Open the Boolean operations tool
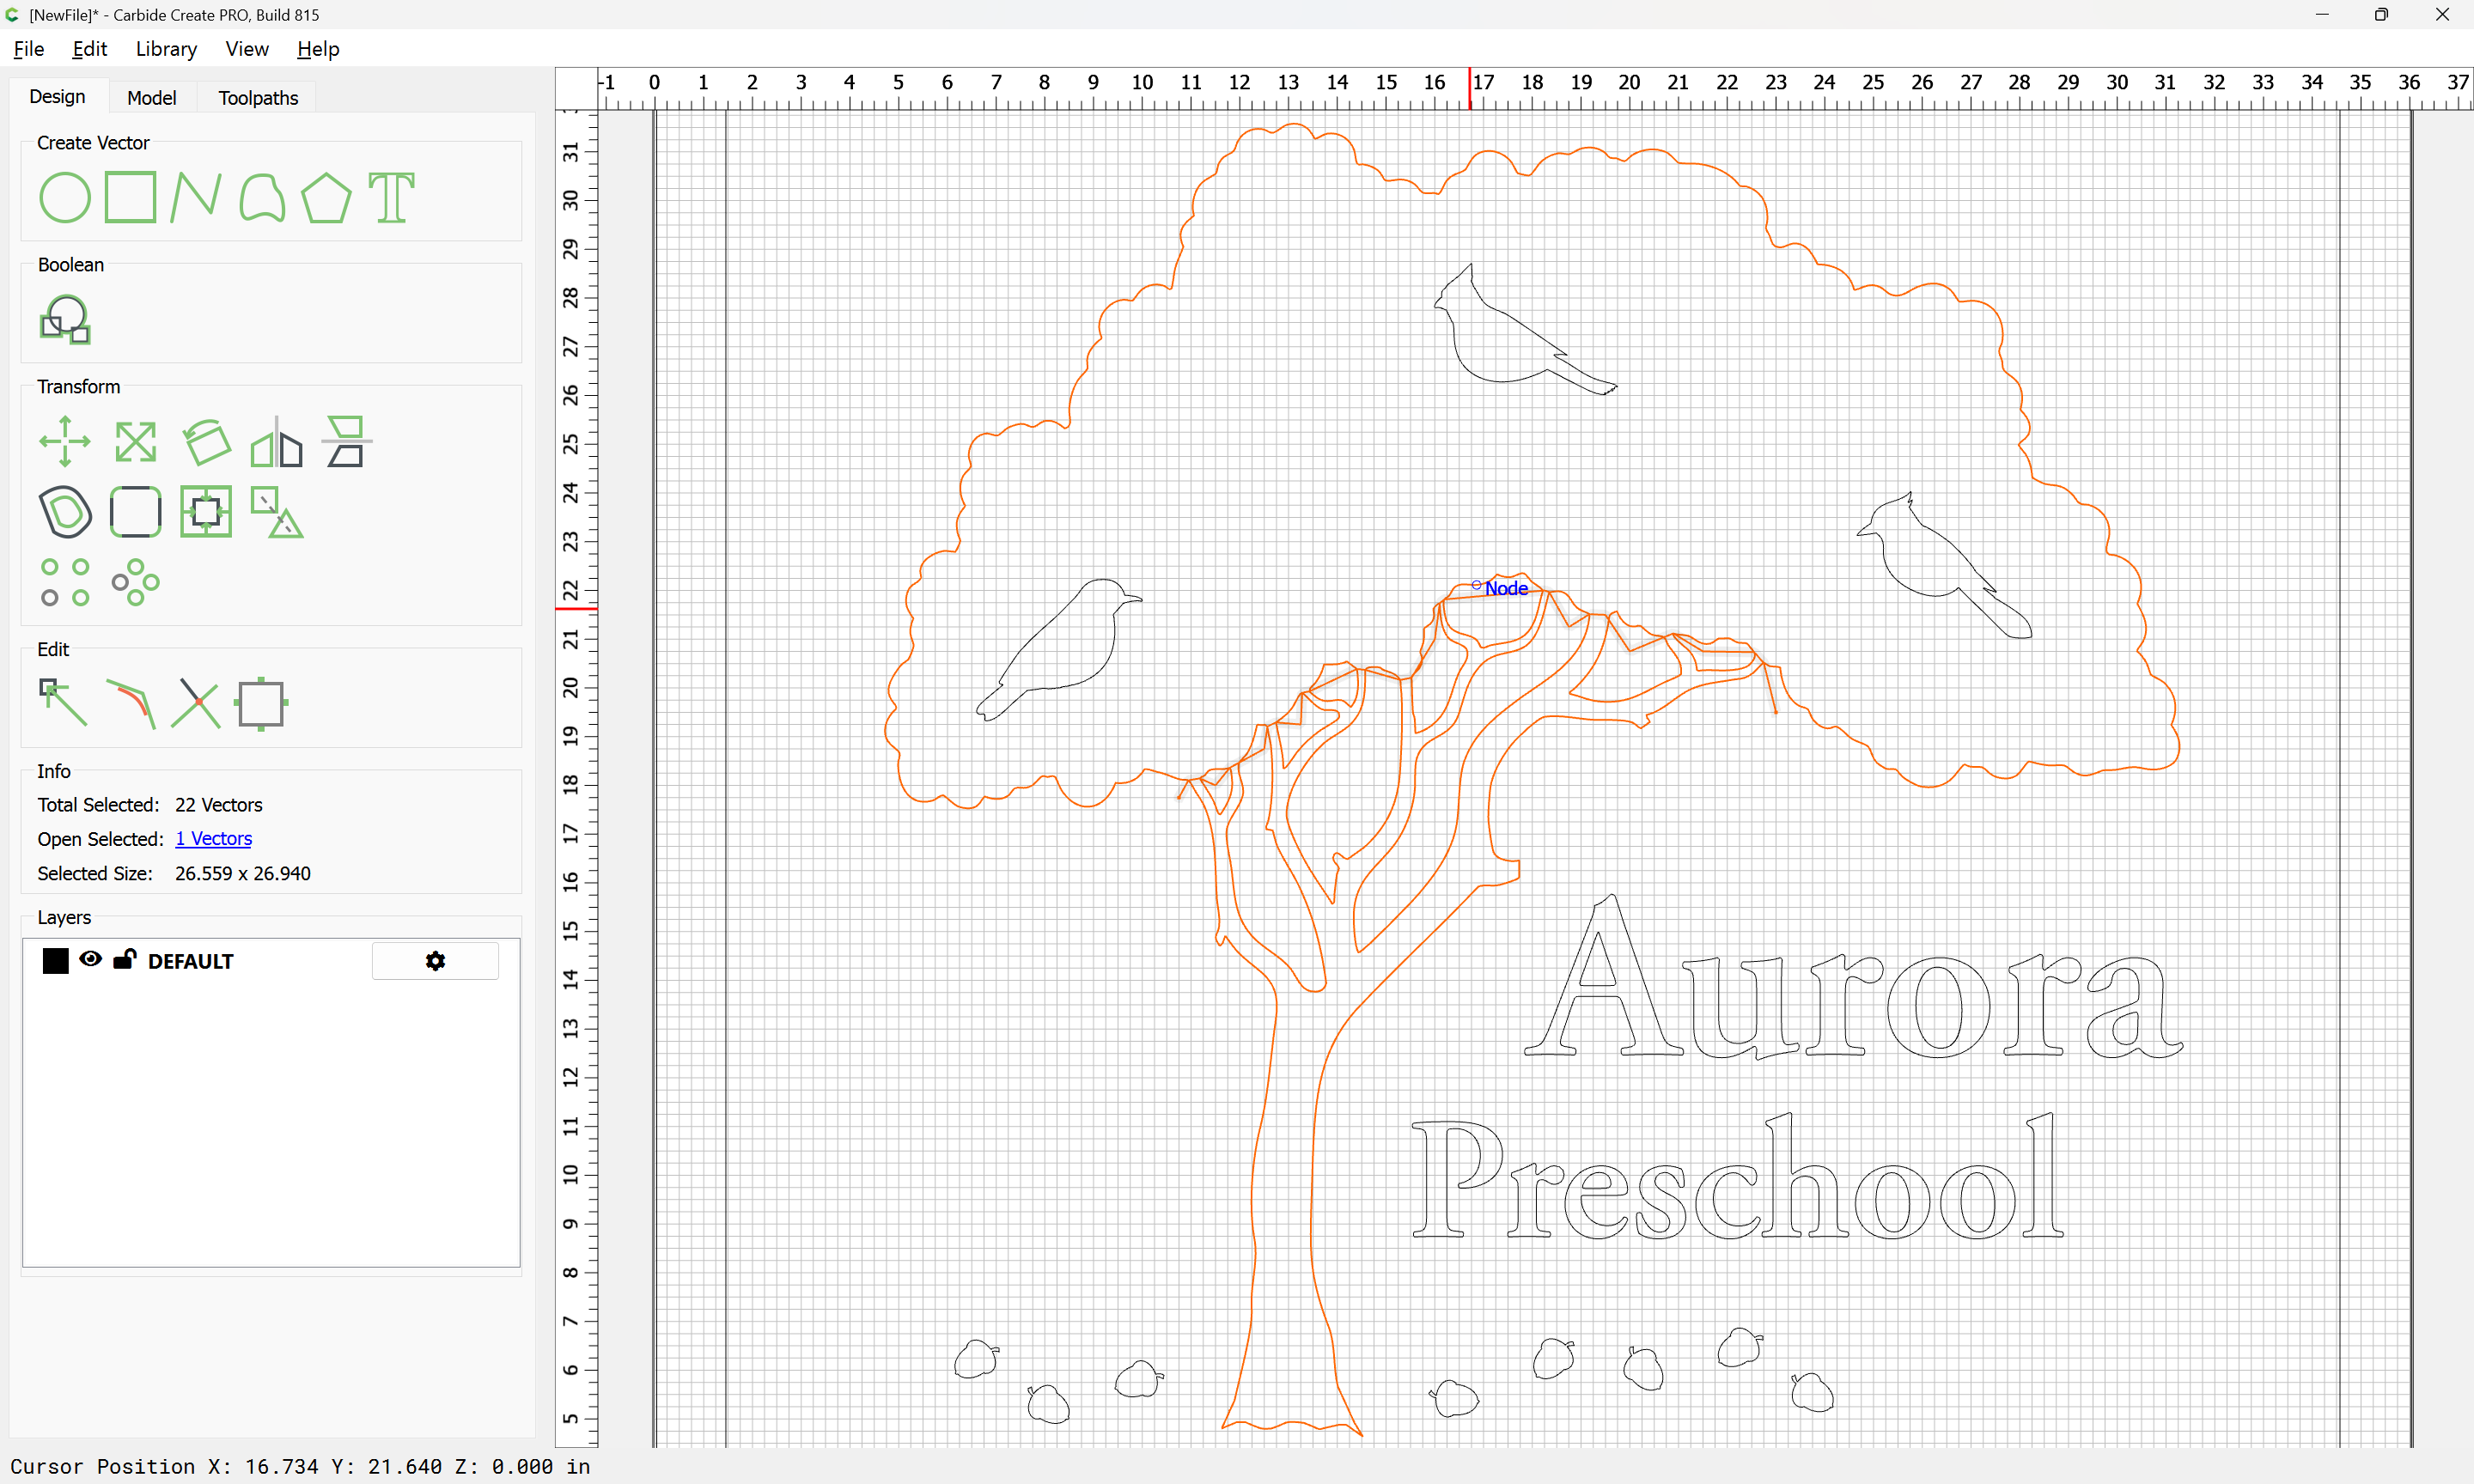The image size is (2474, 1484). 65,319
